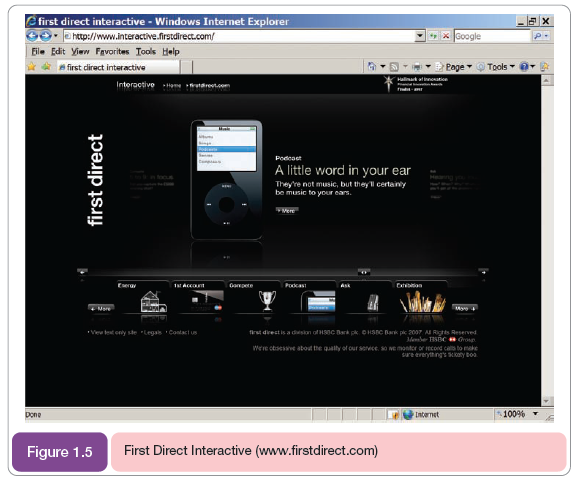Image resolution: width=576 pixels, height=481 pixels.
Task: Open the Home icon dropdown arrow
Action: click(383, 67)
